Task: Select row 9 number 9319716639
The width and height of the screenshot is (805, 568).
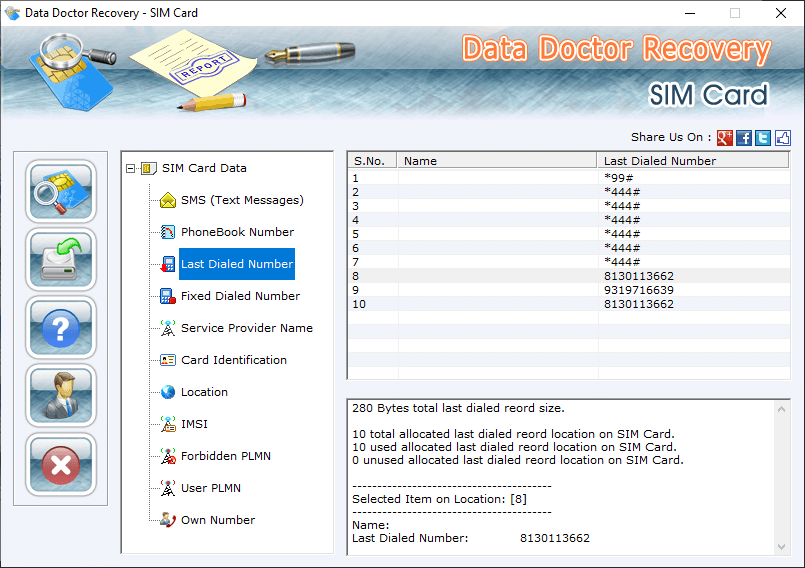Action: [569, 290]
